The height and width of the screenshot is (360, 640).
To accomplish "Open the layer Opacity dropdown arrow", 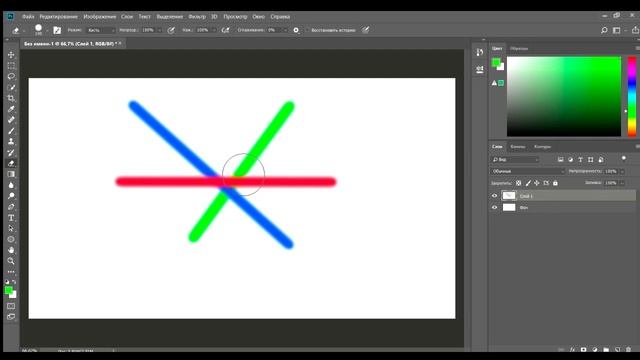I will 622,171.
